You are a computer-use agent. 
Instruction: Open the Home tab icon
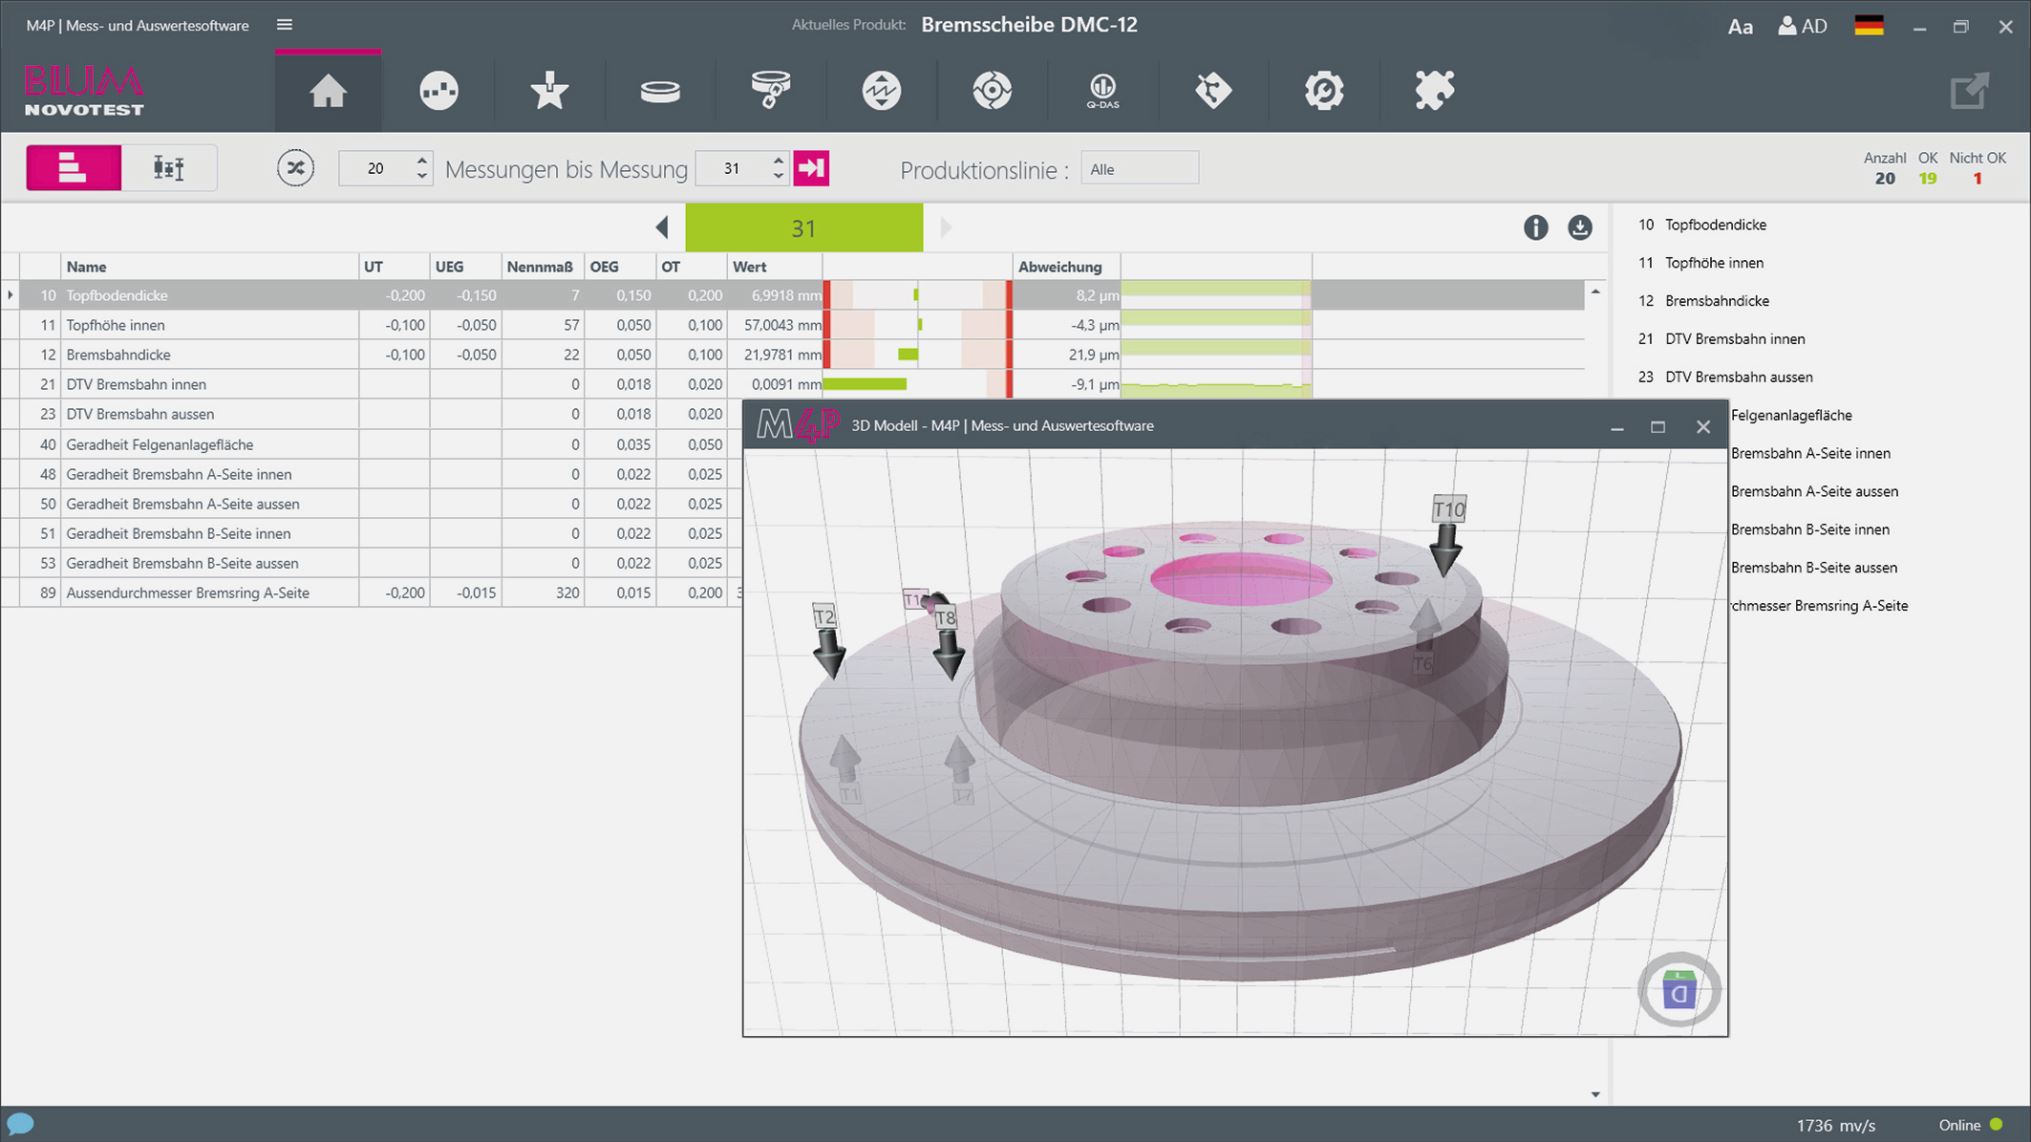328,91
